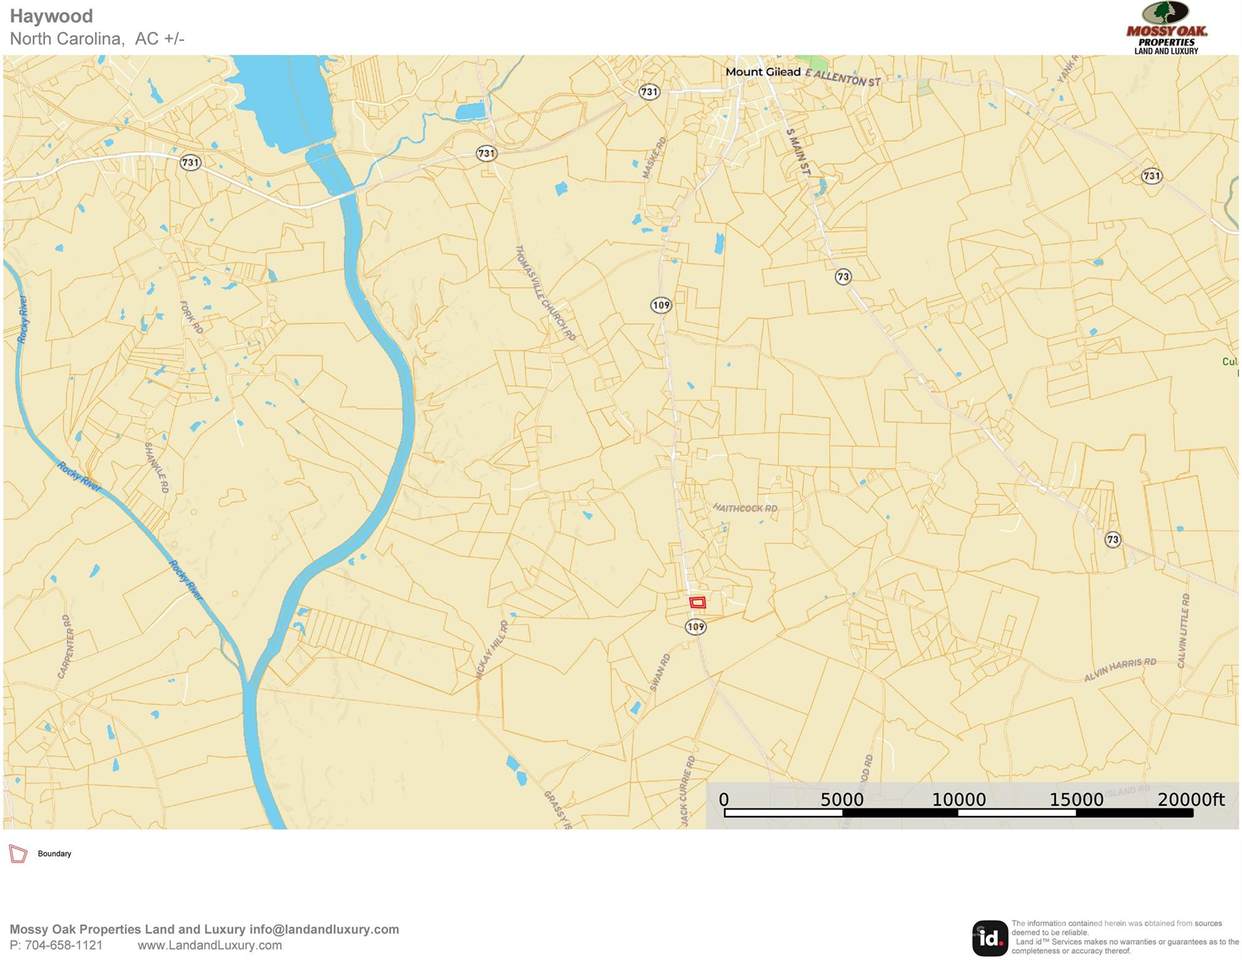Open the www.LandandLuxury.com website link
1242x960 pixels.
coord(209,945)
